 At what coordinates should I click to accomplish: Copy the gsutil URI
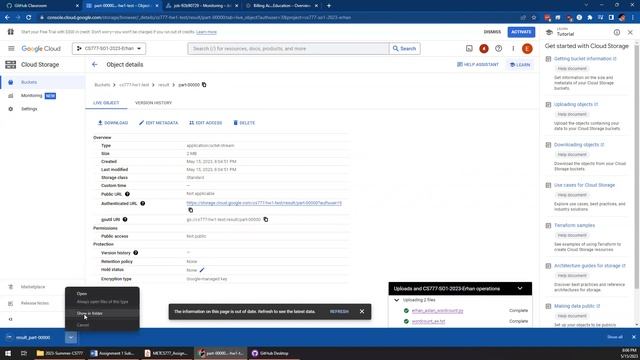point(266,220)
